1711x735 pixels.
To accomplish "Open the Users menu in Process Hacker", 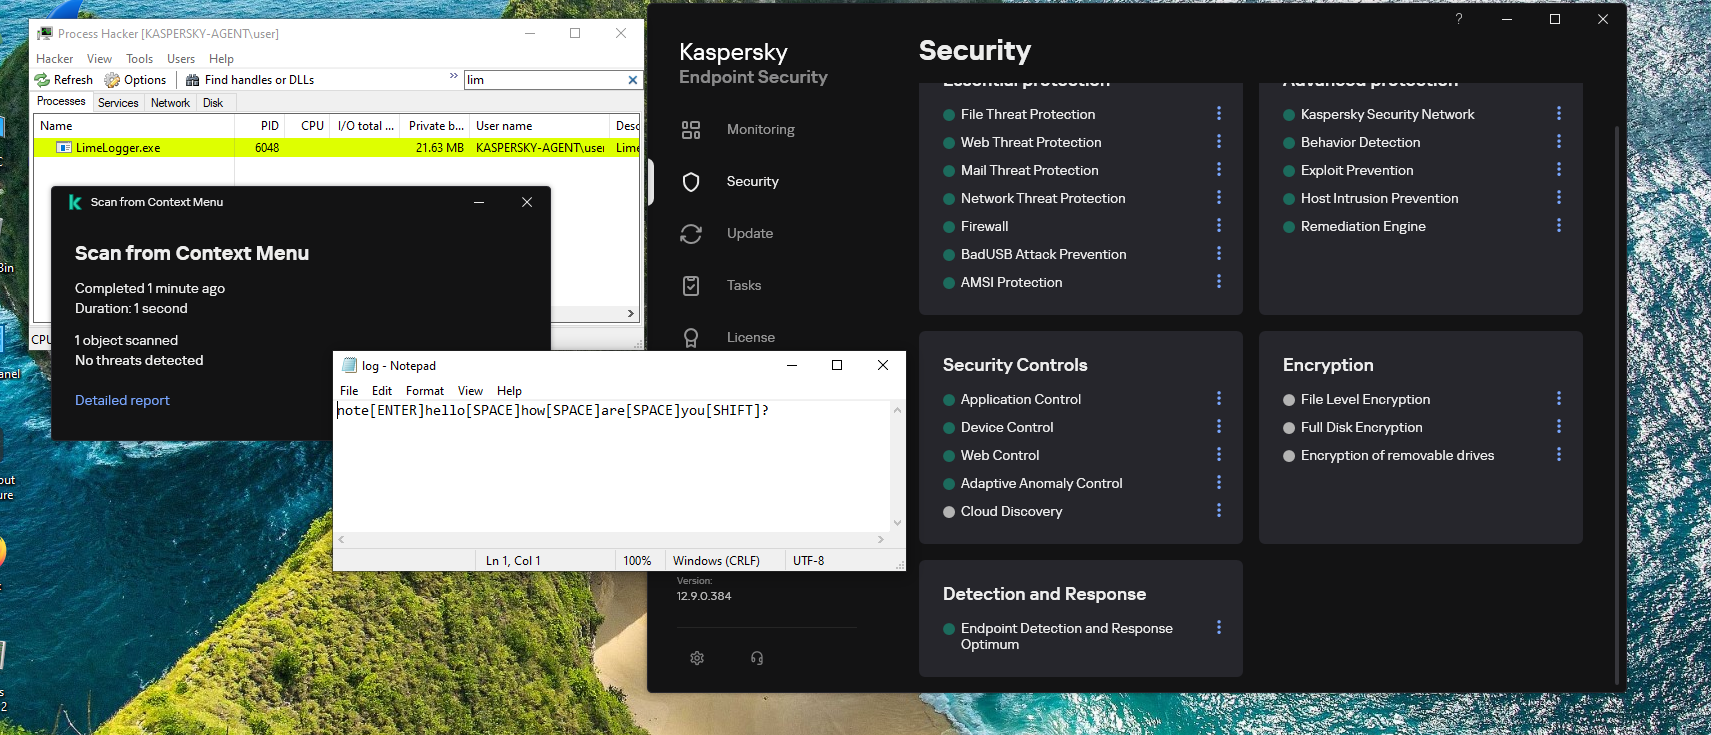I will tap(181, 59).
